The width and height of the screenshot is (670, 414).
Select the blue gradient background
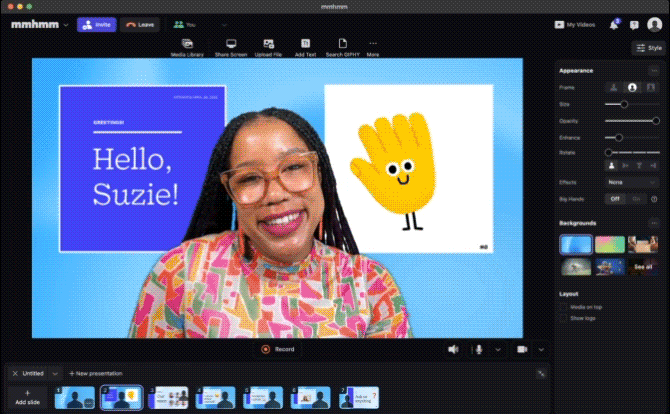[576, 244]
